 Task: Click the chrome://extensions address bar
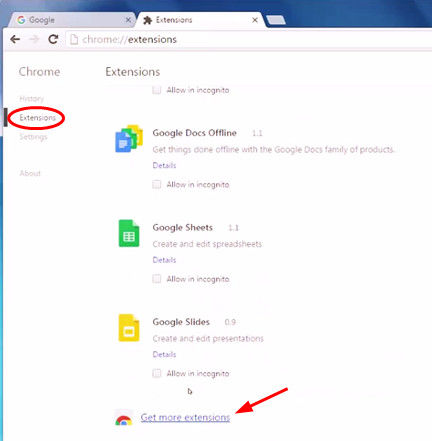tap(248, 40)
